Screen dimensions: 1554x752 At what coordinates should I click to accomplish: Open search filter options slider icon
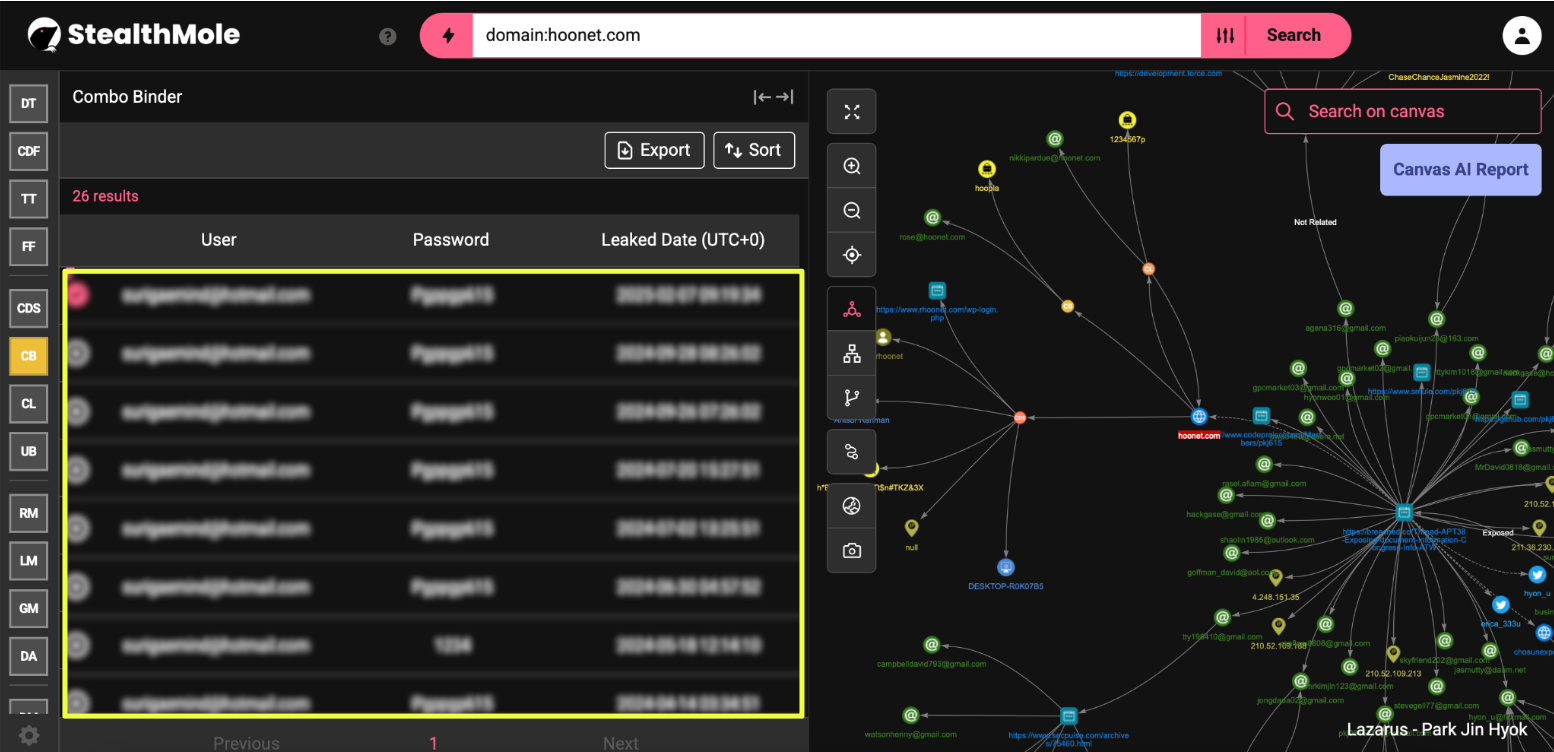(x=1225, y=36)
